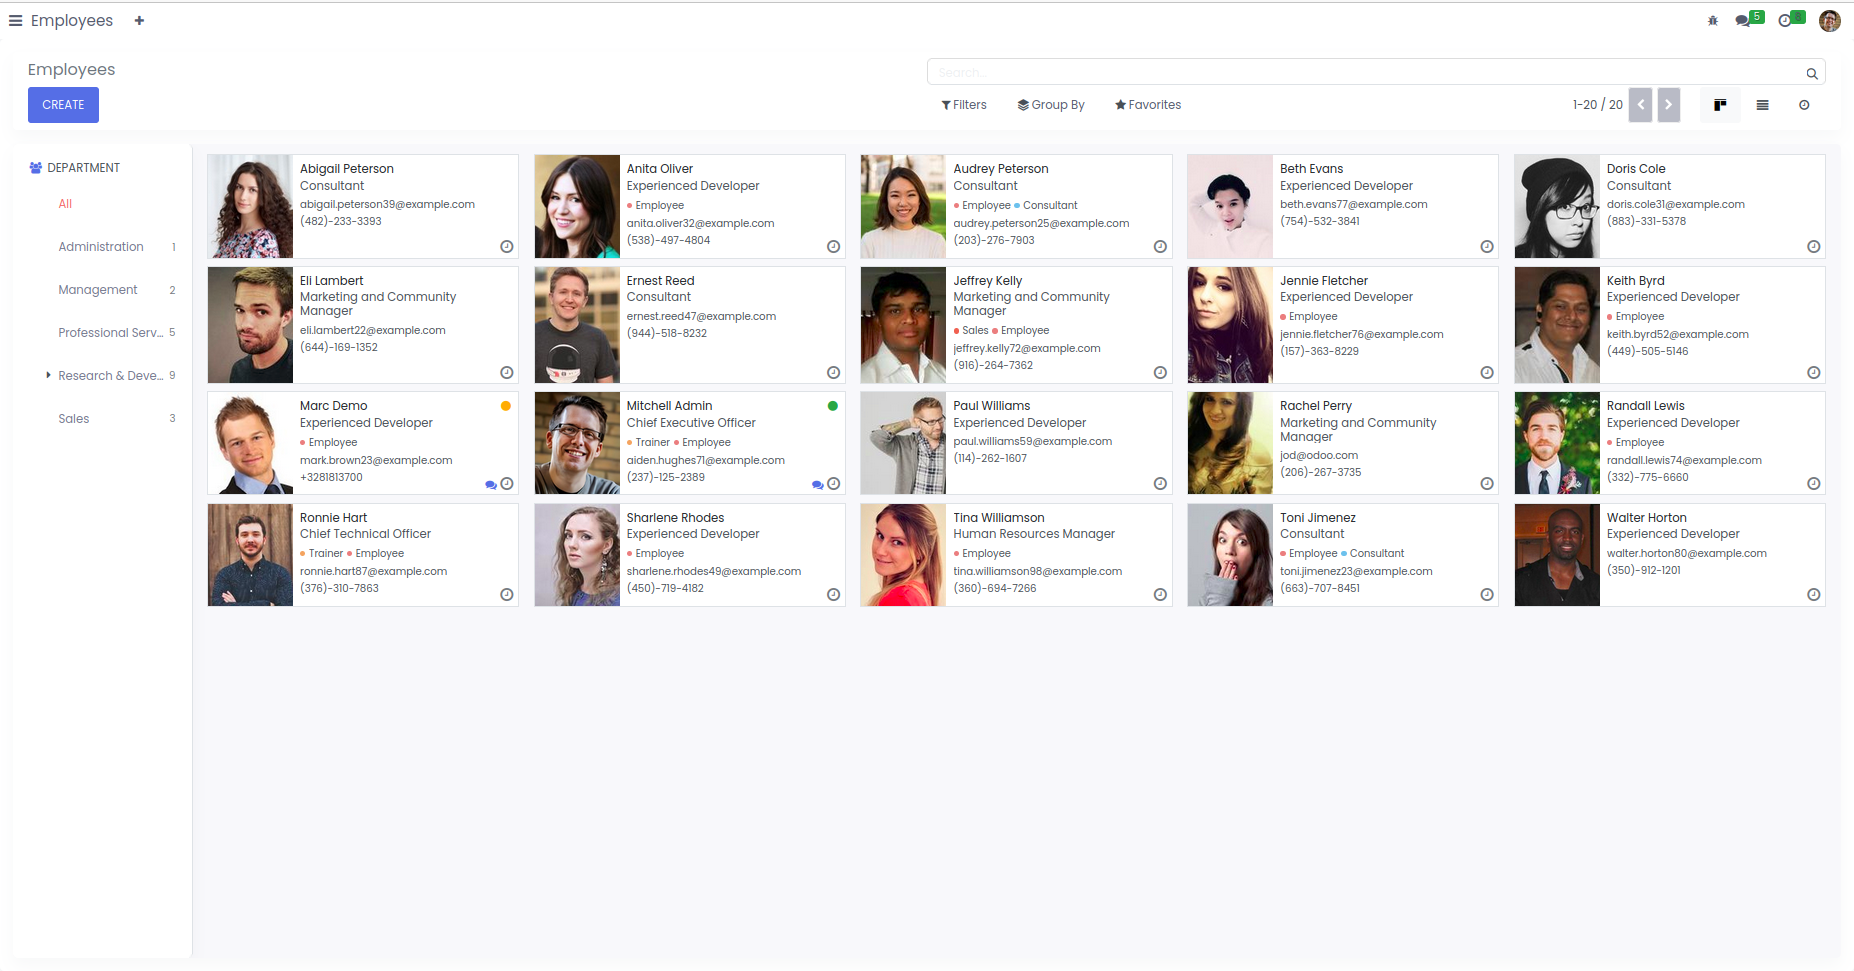Open Mitchell Admin's photo thumbnail
The height and width of the screenshot is (971, 1854).
point(577,443)
